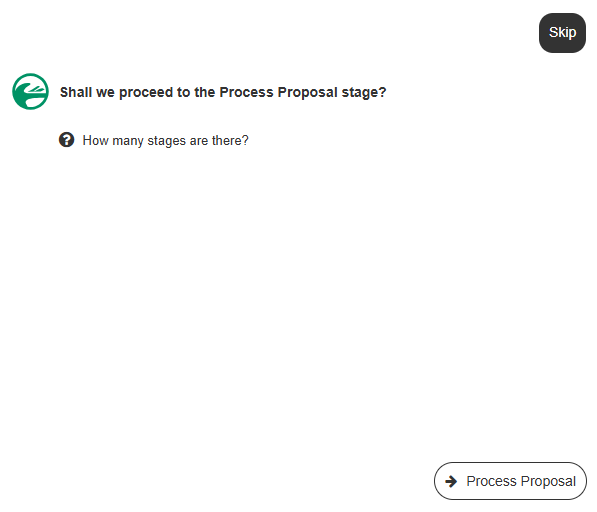Viewport: 597px width, 512px height.
Task: Click the assistant avatar icon
Action: tap(30, 91)
